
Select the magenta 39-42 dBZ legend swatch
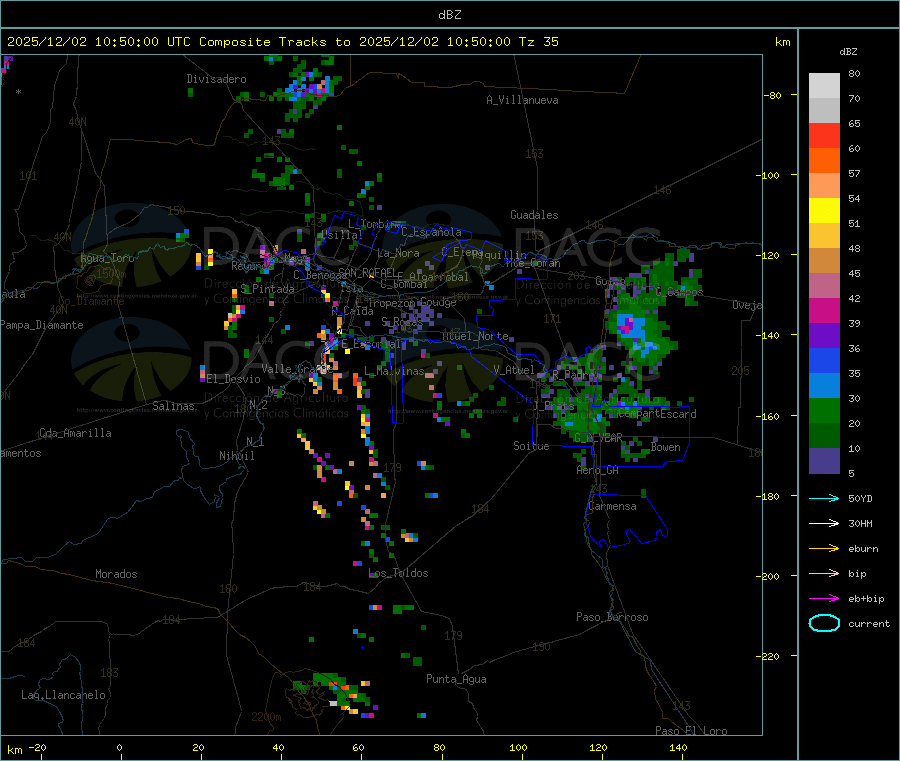pos(824,310)
